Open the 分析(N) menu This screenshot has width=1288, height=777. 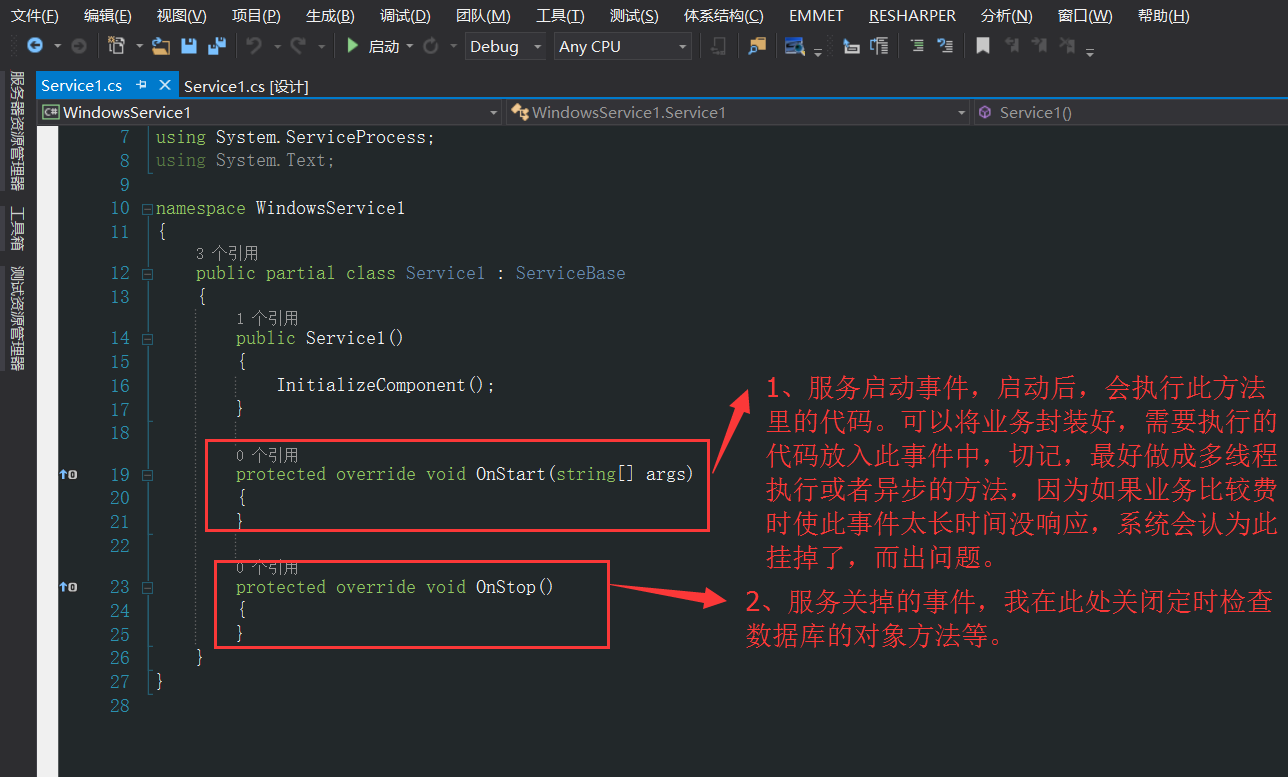click(1006, 15)
